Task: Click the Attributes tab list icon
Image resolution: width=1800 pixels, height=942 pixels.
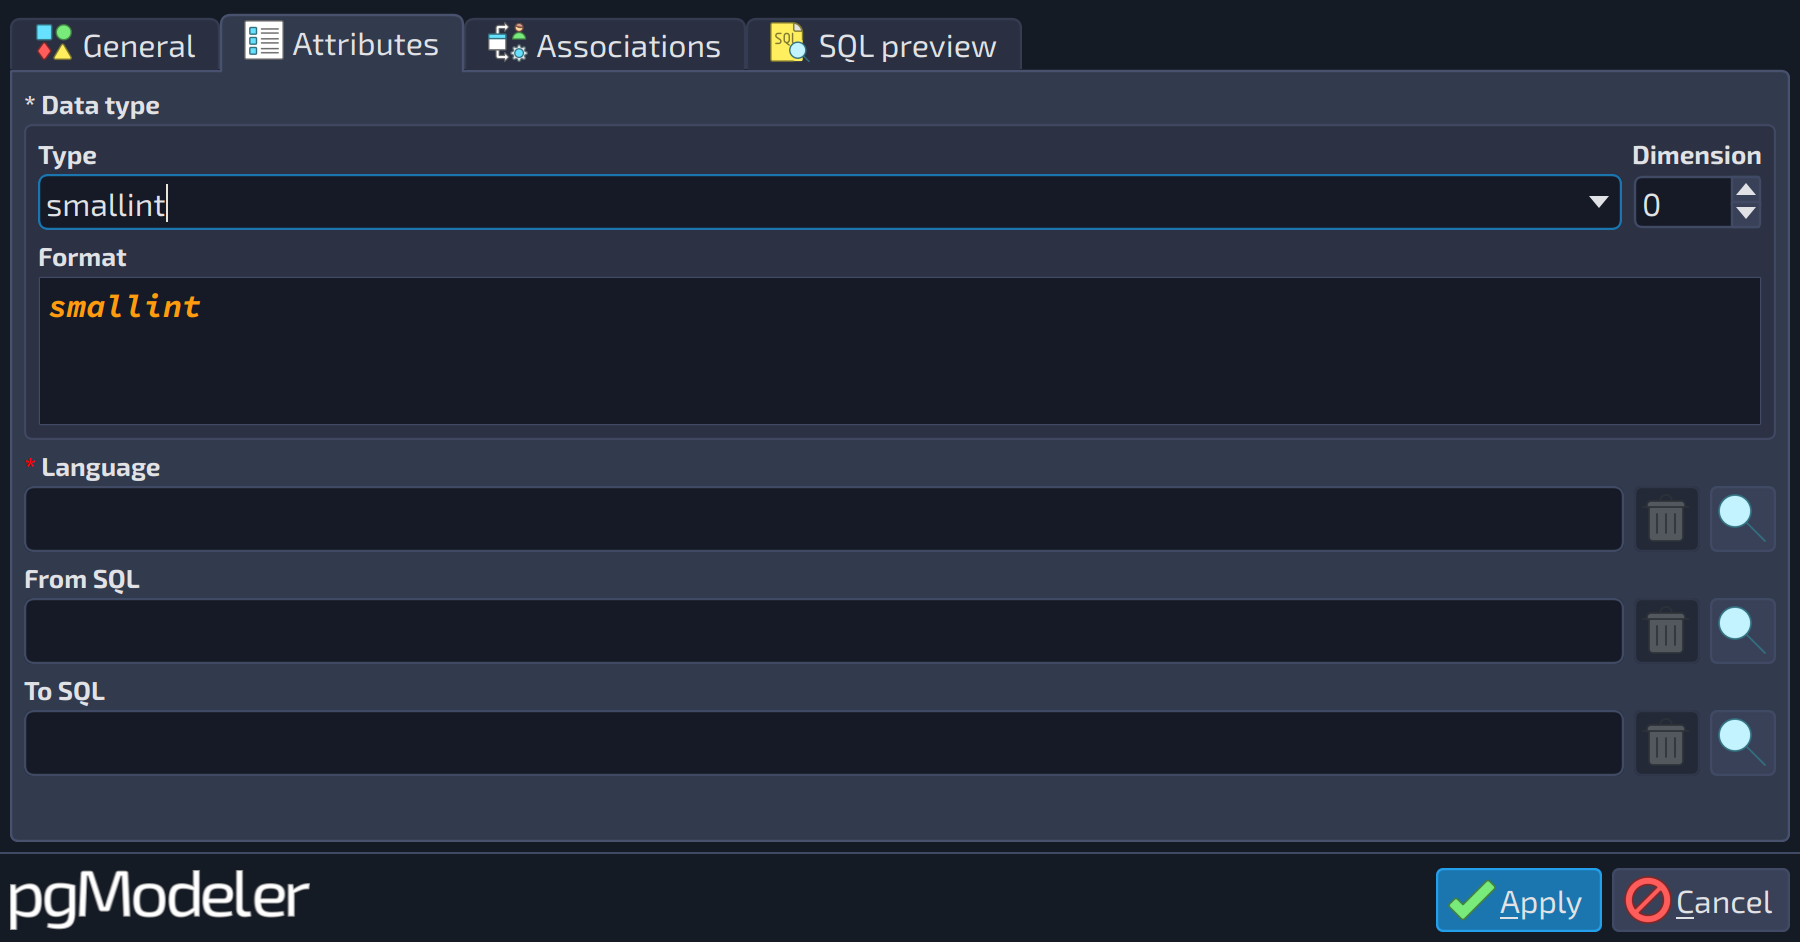Action: click(x=264, y=42)
